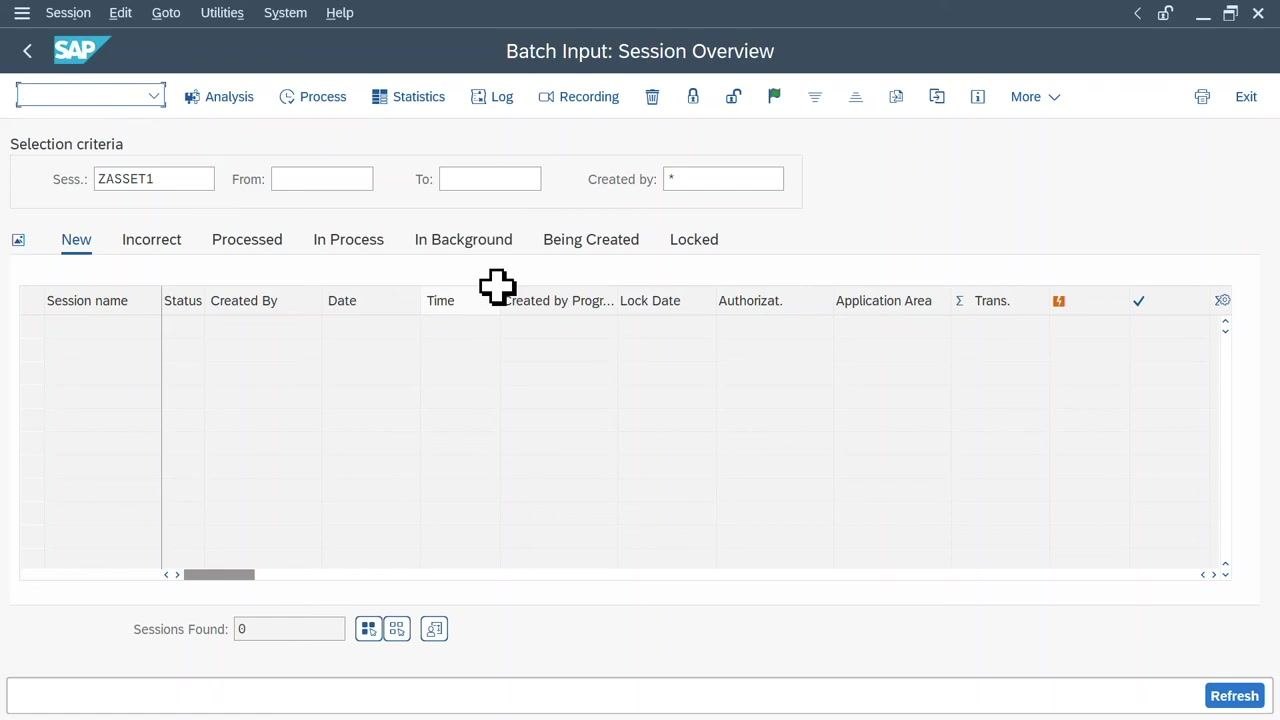Click the sort descending lines icon
This screenshot has height=720, width=1280.
pos(815,97)
